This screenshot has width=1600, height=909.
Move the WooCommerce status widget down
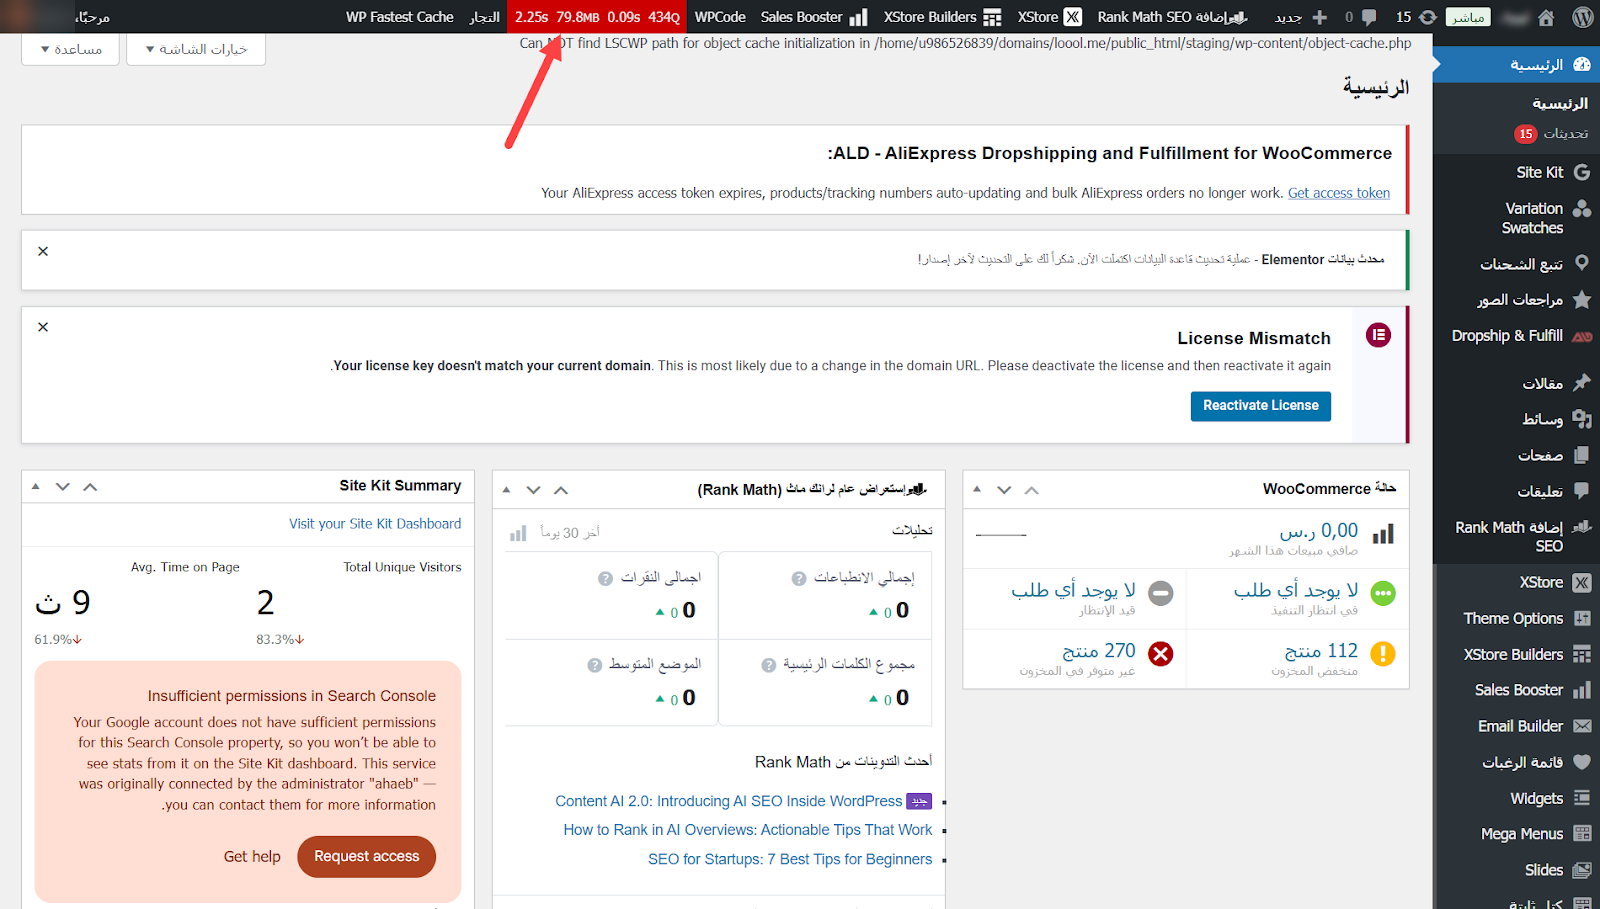1004,489
